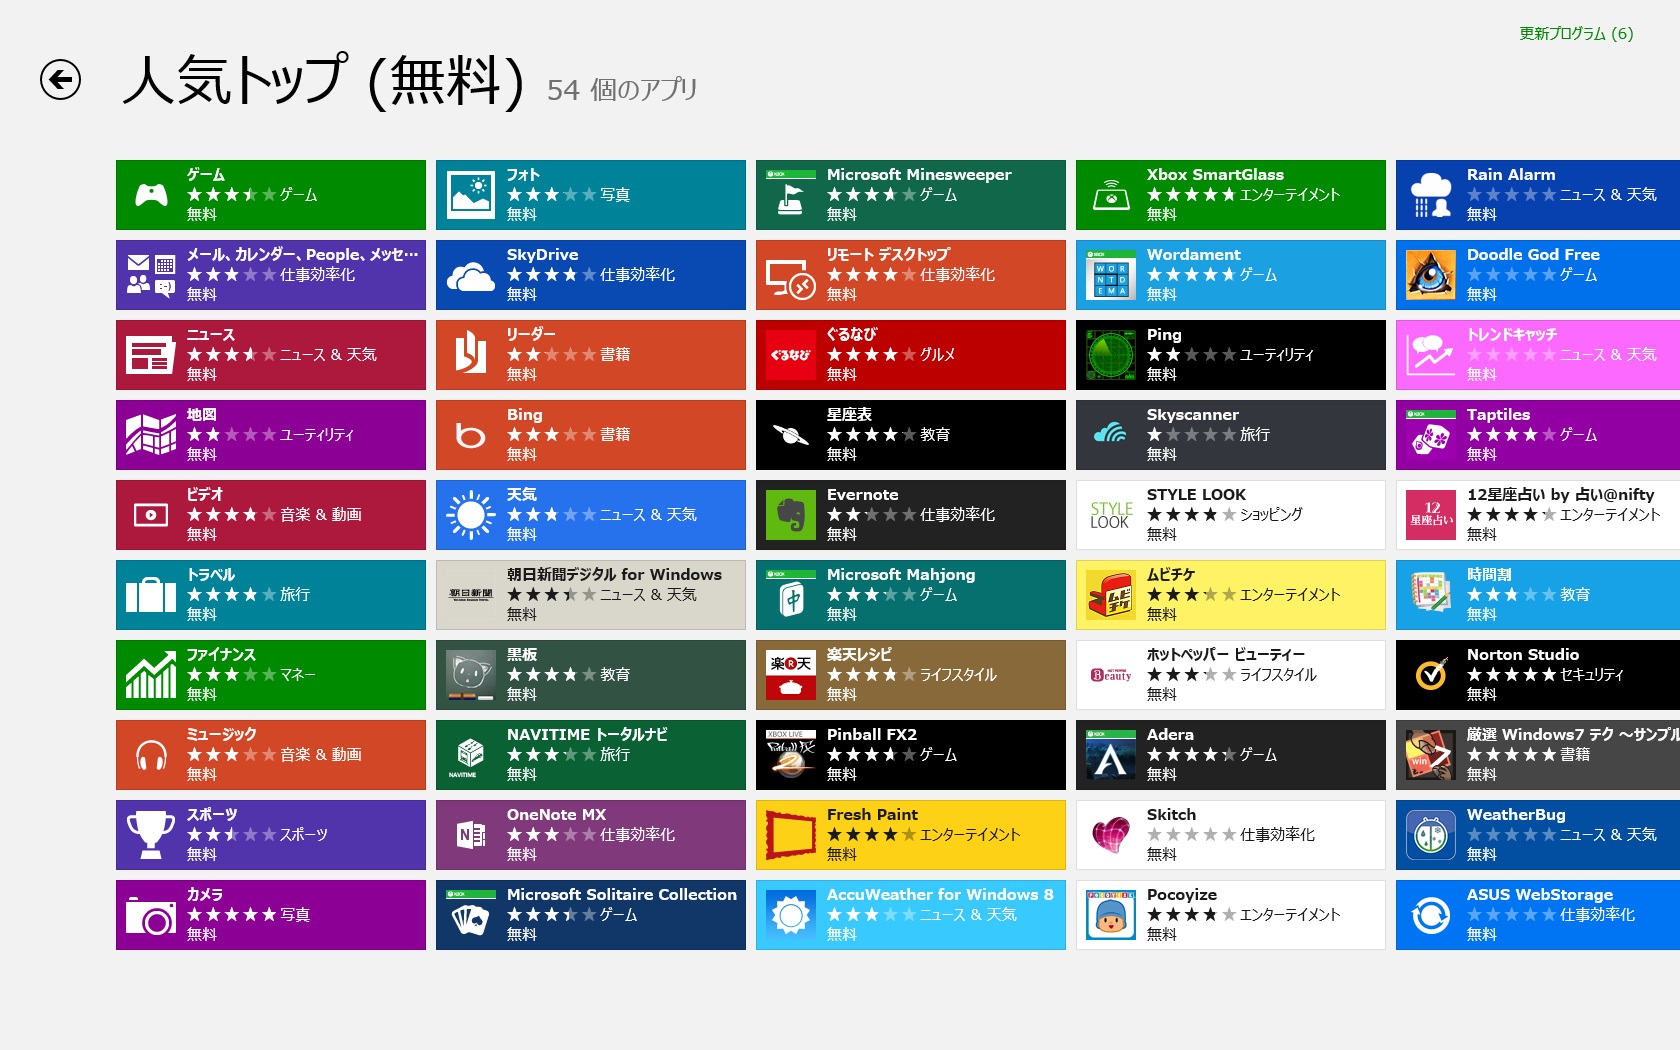This screenshot has width=1680, height=1050.
Task: Click the 黒板 cat thumbnail
Action: tap(471, 675)
